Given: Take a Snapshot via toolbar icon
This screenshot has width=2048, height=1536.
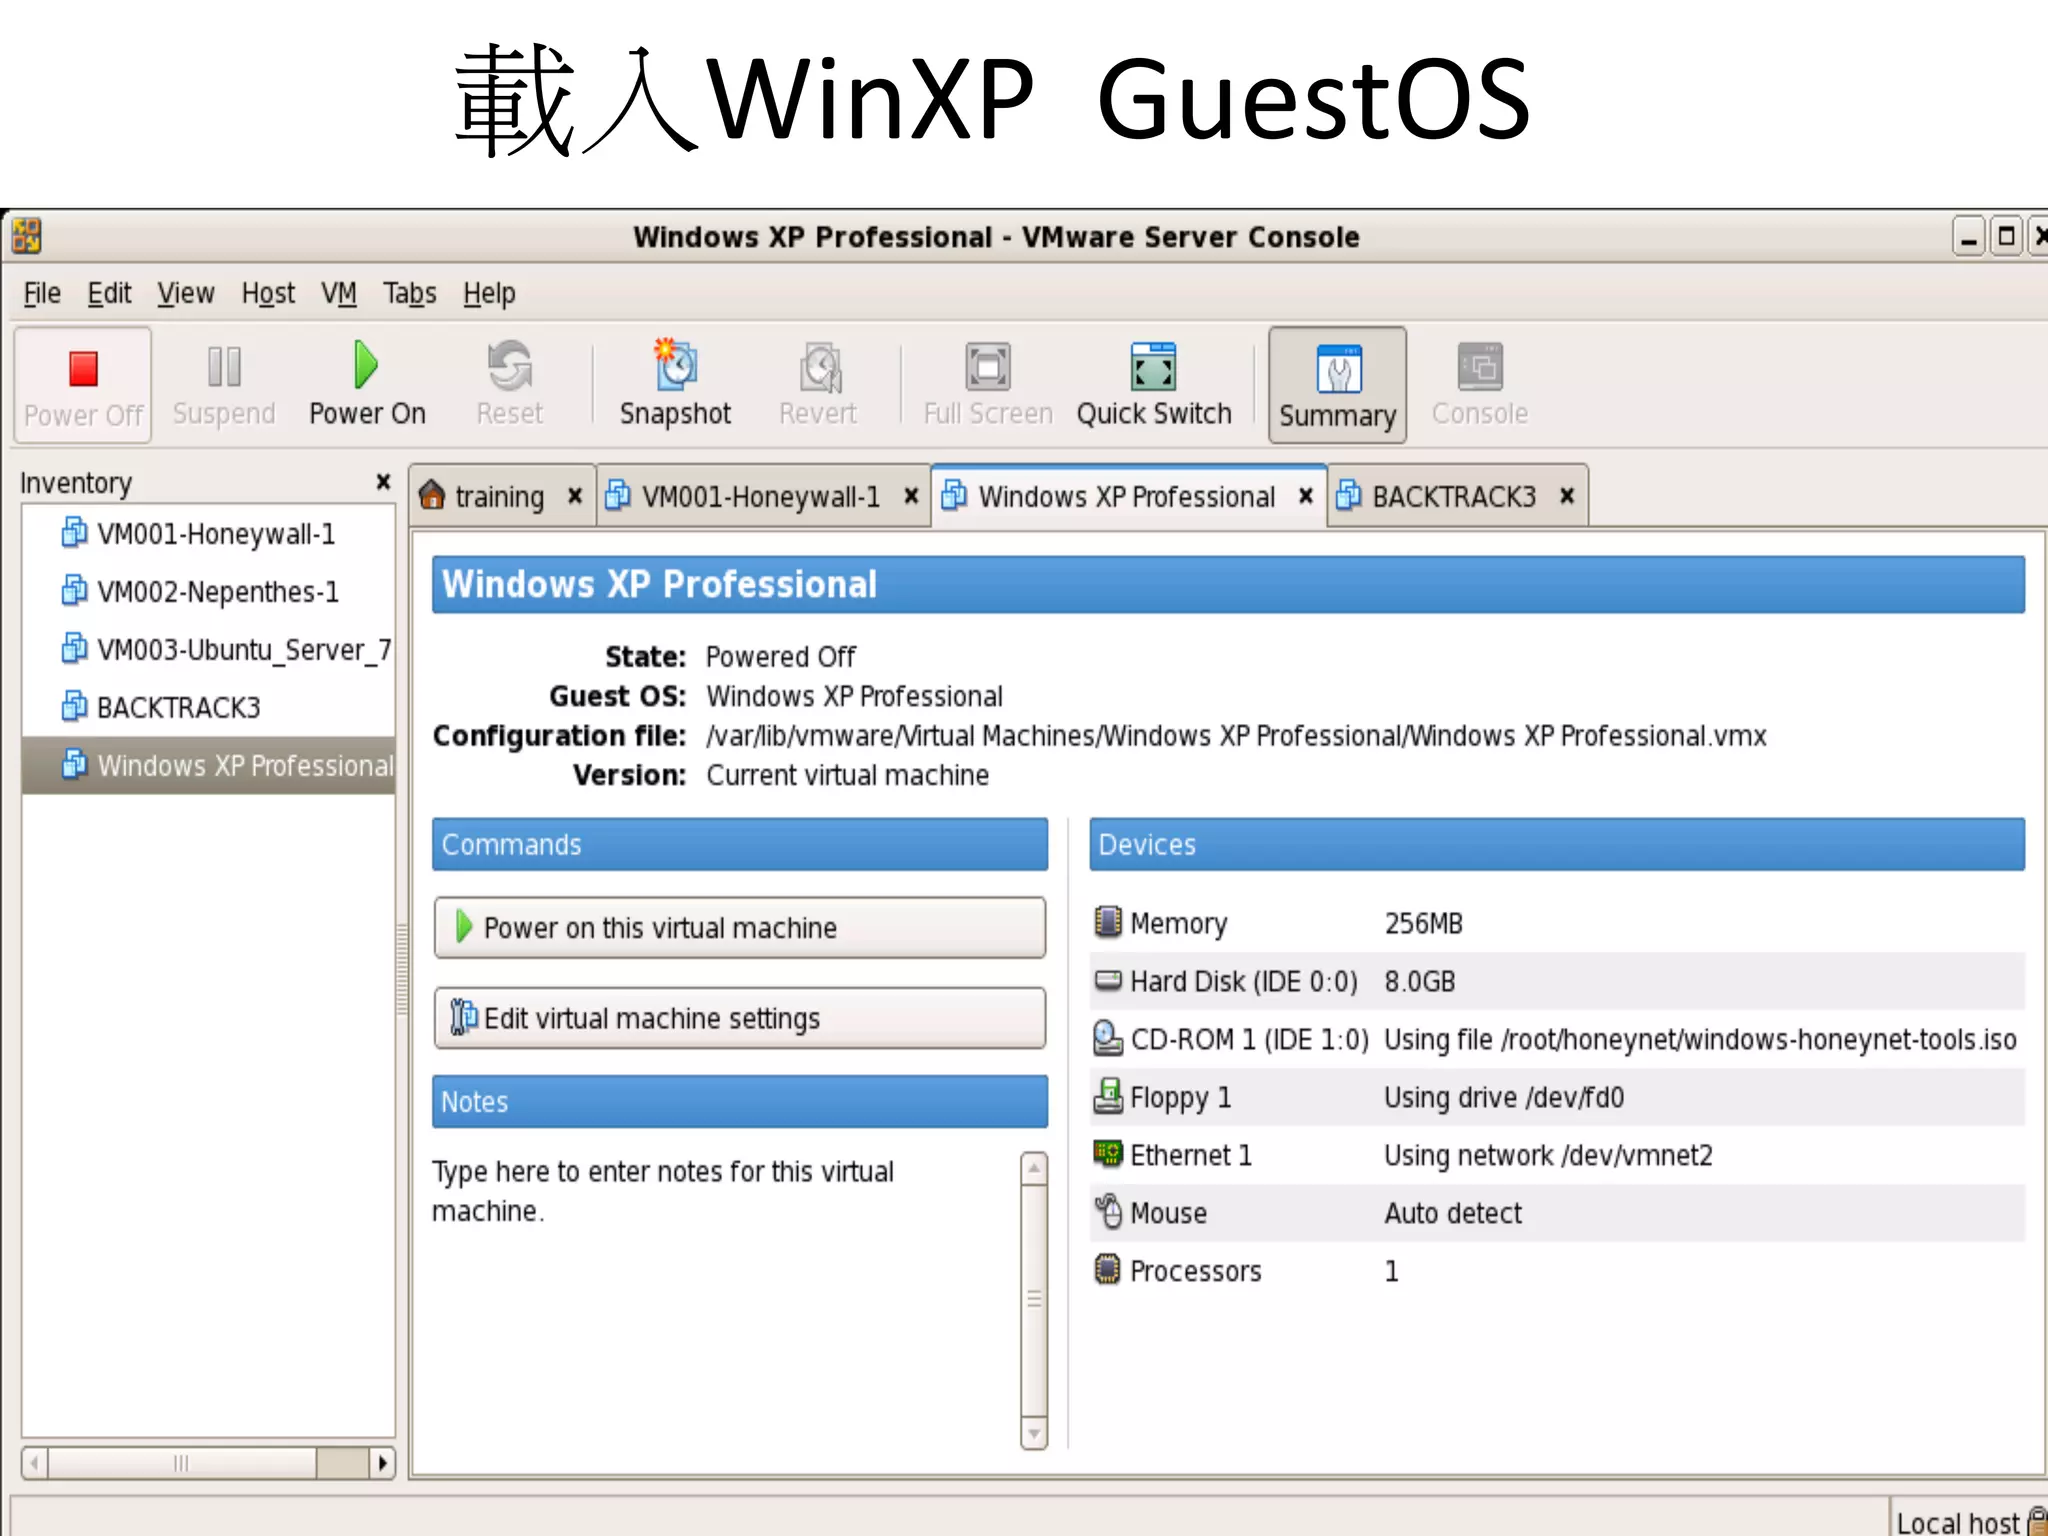Looking at the screenshot, I should (675, 365).
